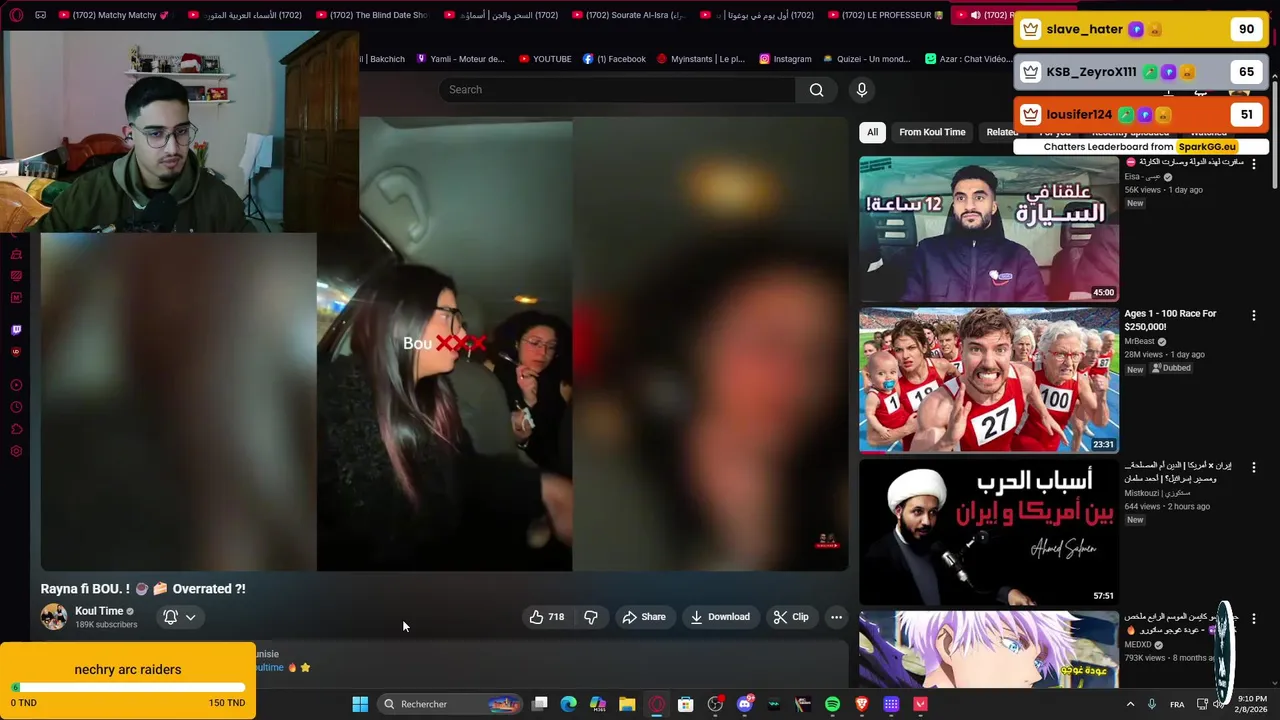Open Opera GX sidebar player icon
This screenshot has height=720, width=1280.
(x=16, y=385)
